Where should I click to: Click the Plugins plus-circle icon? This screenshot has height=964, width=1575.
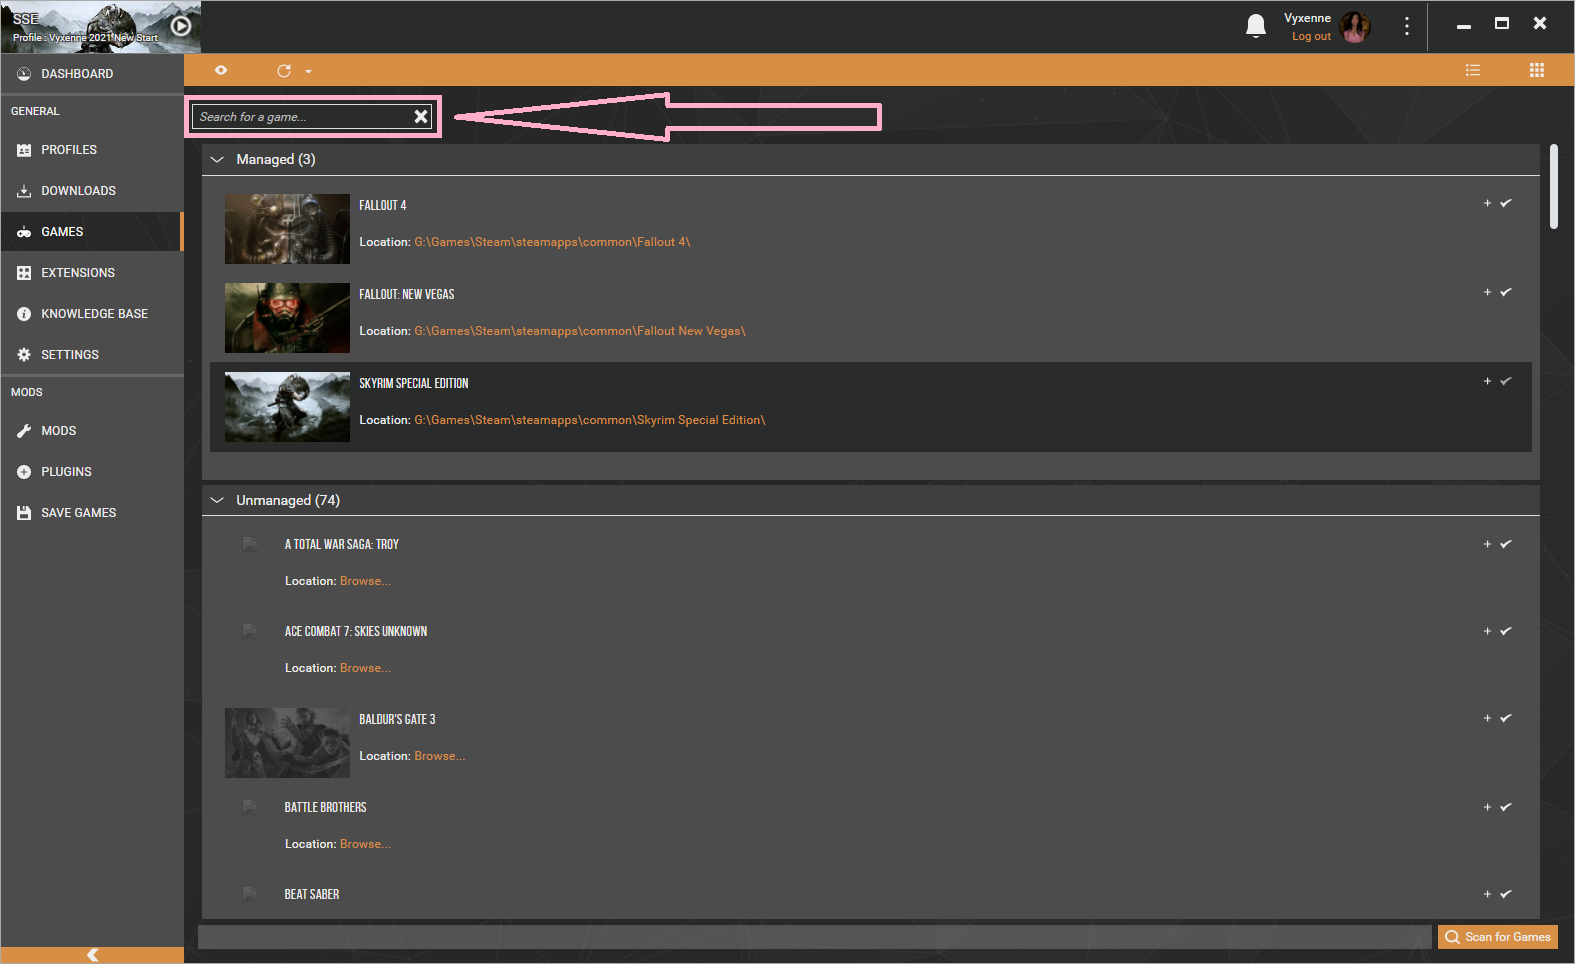[x=24, y=472]
